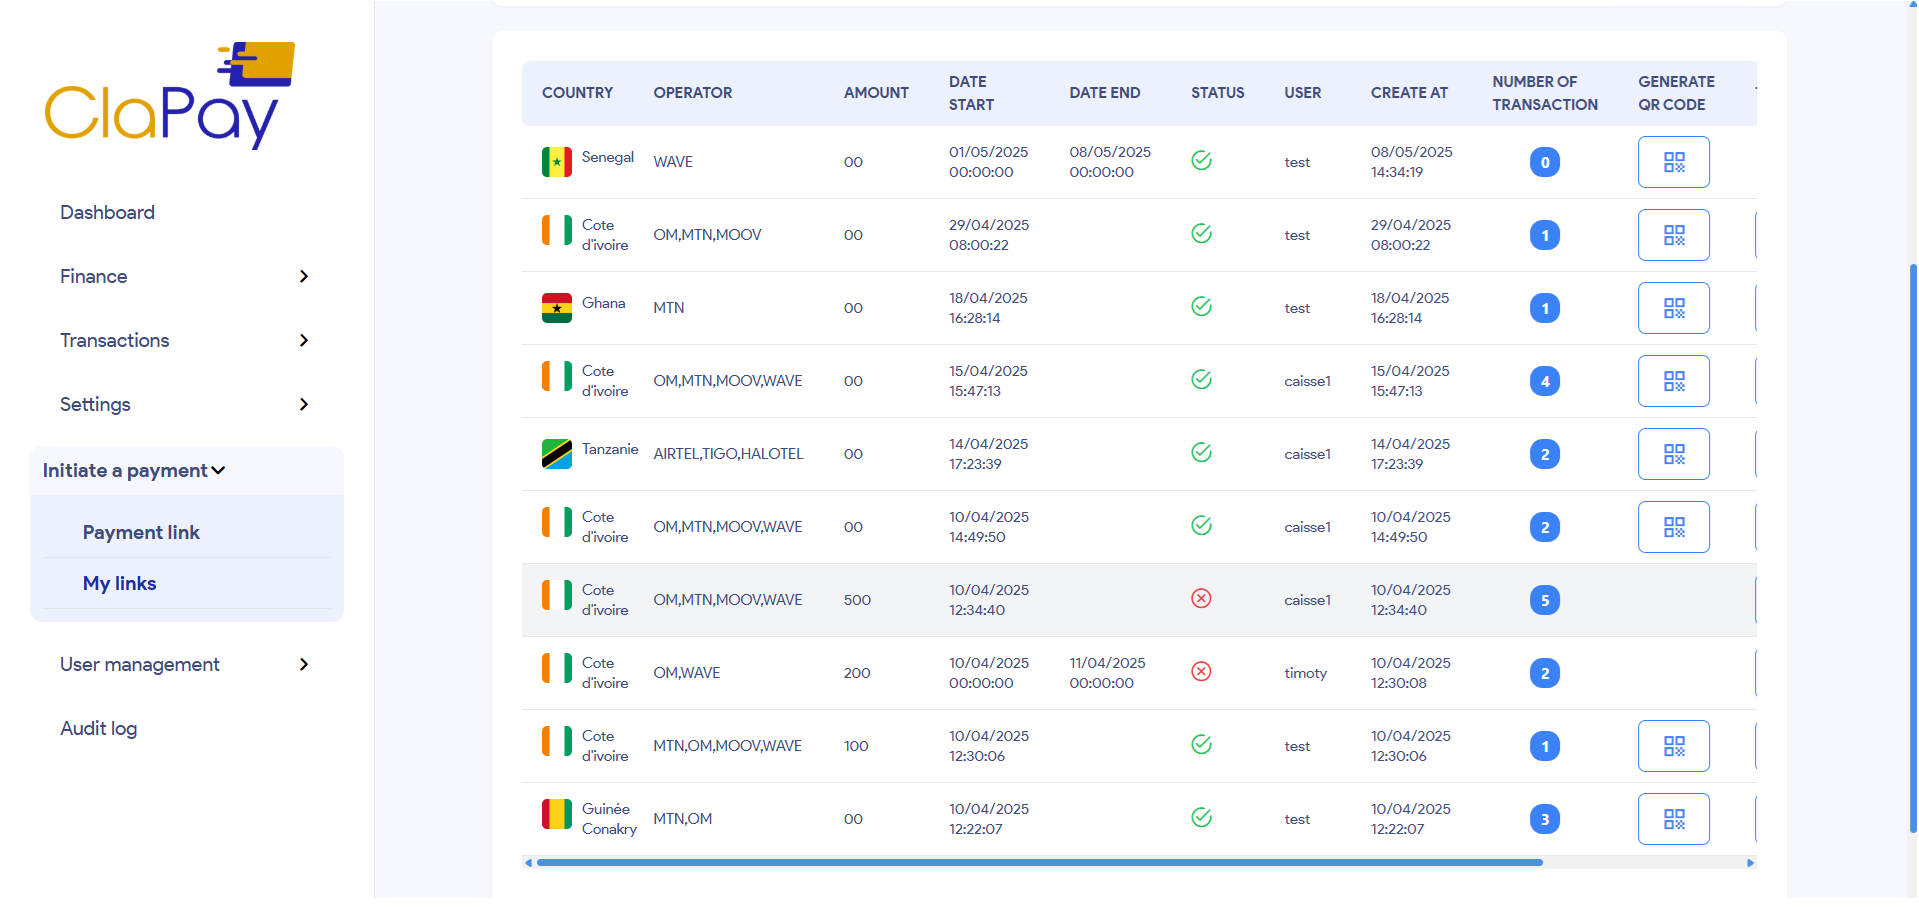Open the Dashboard menu item
Viewport: 1919px width, 913px height.
pos(107,212)
